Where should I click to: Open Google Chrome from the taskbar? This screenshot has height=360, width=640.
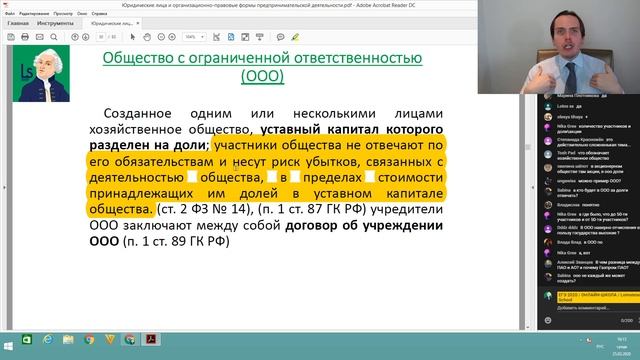pos(89,339)
